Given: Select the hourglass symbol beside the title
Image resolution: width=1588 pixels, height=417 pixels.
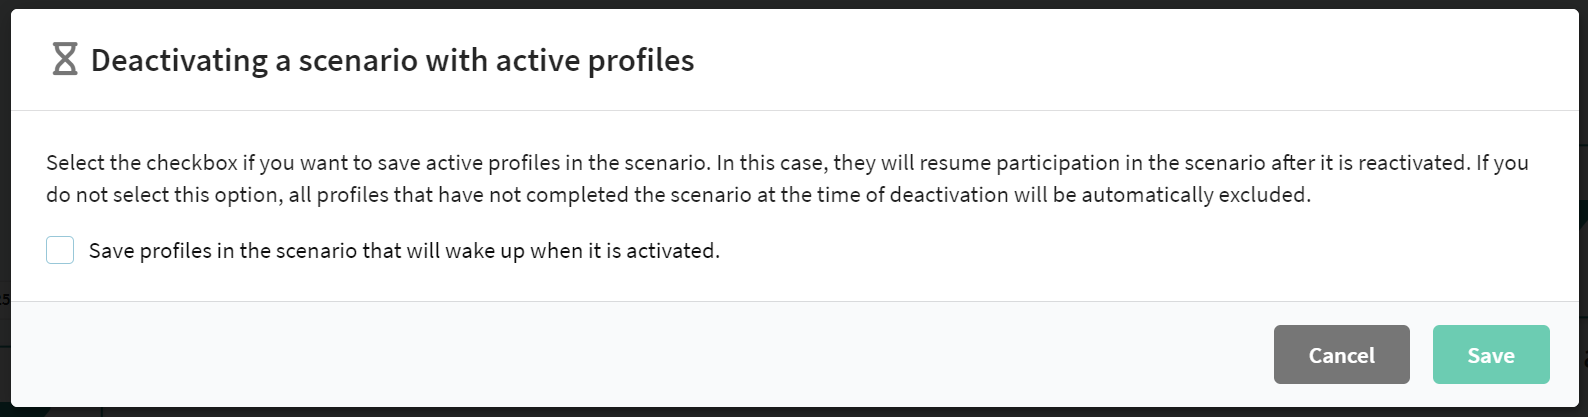Looking at the screenshot, I should coord(65,60).
